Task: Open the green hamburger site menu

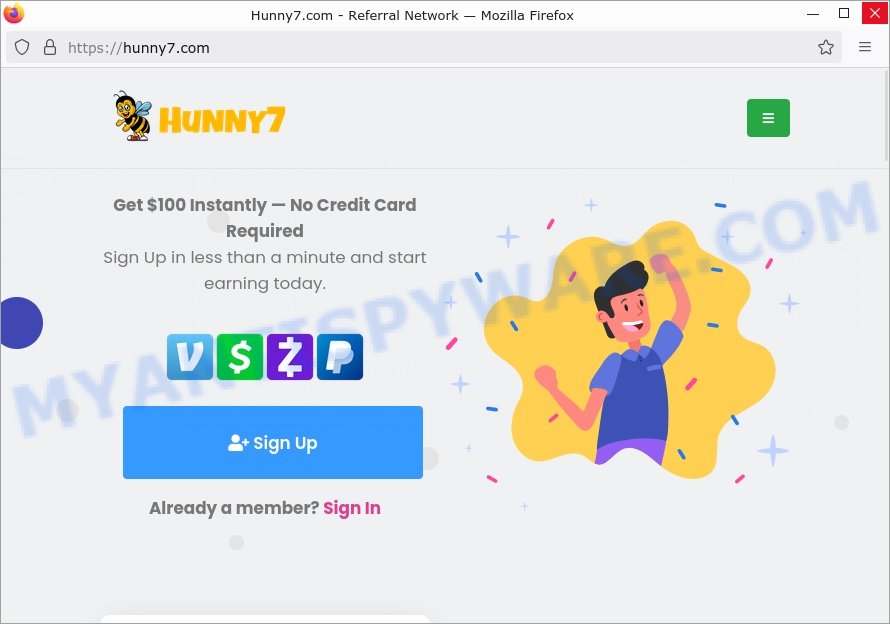Action: pyautogui.click(x=768, y=118)
